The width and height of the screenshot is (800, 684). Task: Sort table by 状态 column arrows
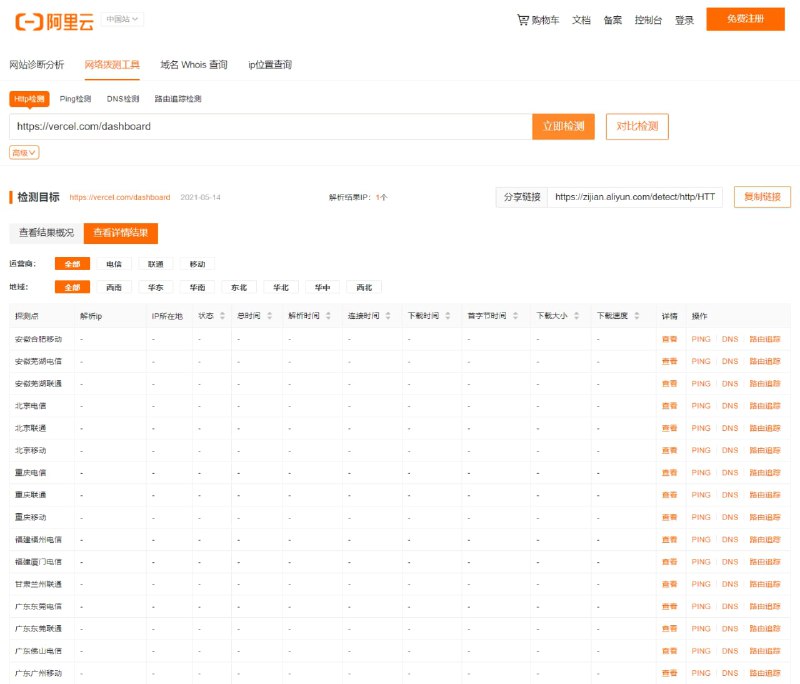pyautogui.click(x=222, y=316)
